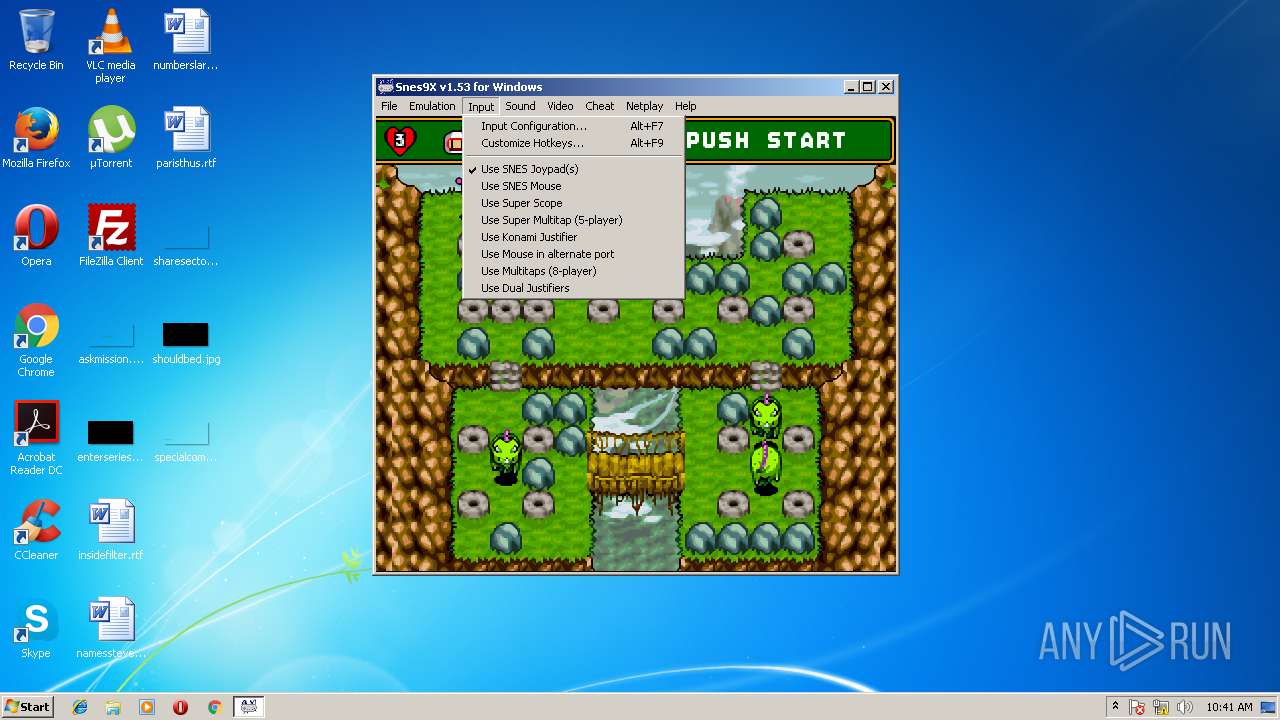Launch Chrome from taskbar

(214, 707)
